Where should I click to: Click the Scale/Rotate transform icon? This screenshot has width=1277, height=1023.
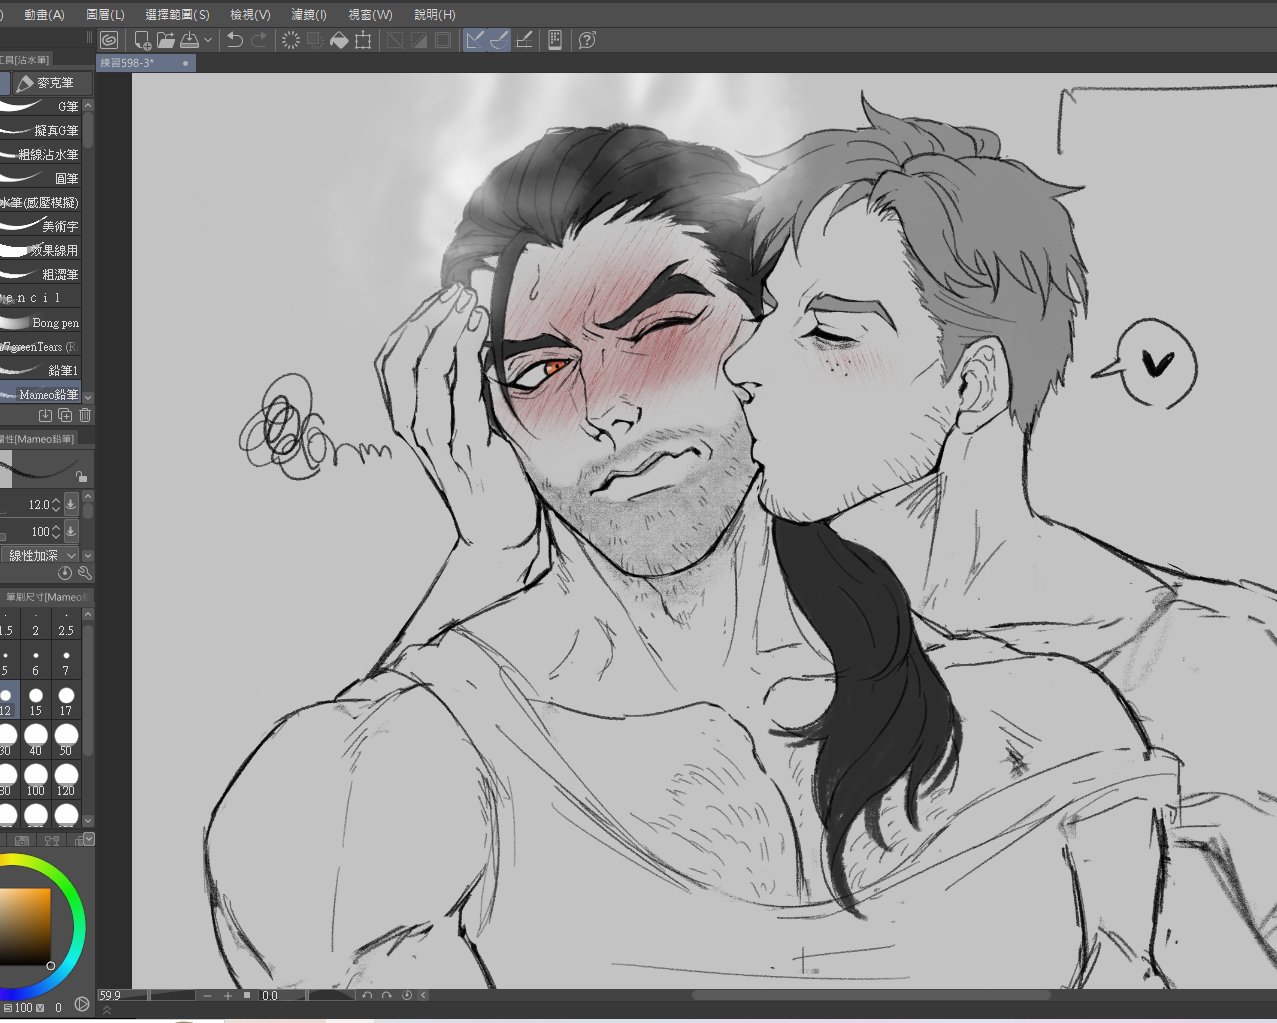point(363,40)
